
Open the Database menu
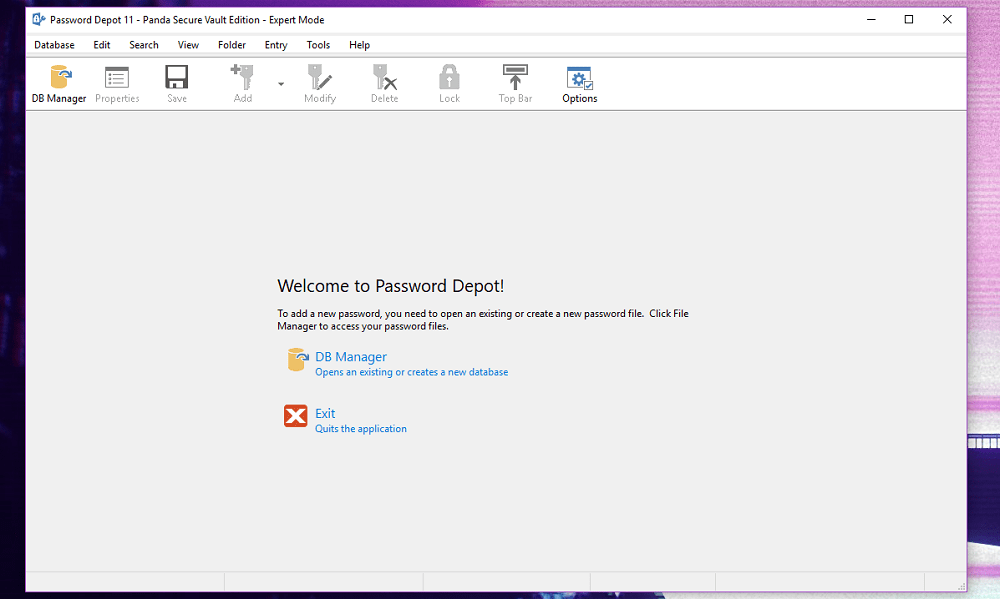[x=54, y=45]
